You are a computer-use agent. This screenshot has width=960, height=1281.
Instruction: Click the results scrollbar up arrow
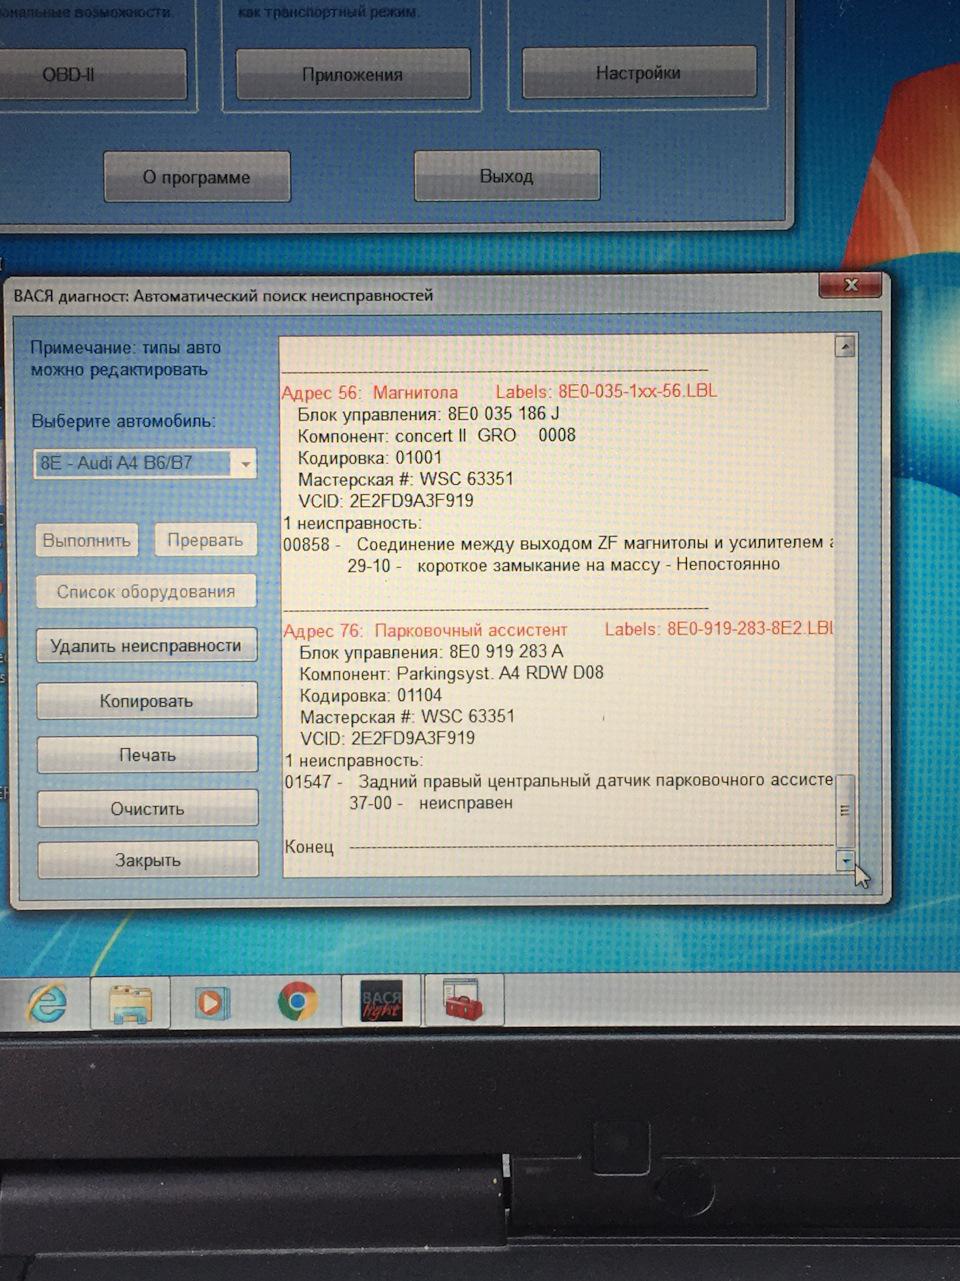tap(845, 346)
